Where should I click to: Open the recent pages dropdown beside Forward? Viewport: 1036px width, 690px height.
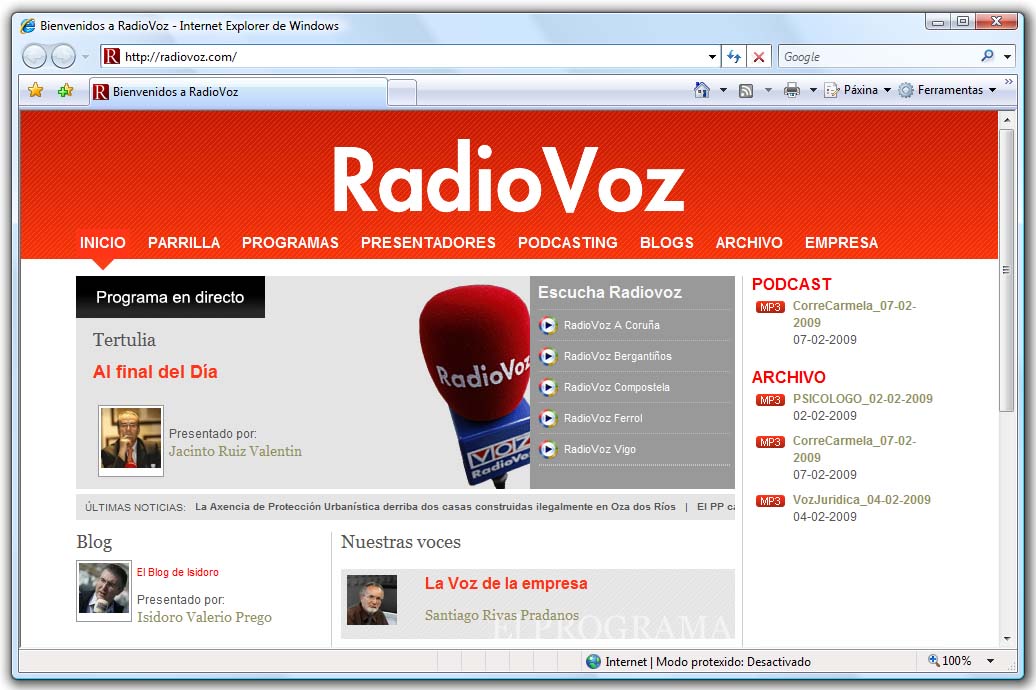(x=85, y=57)
